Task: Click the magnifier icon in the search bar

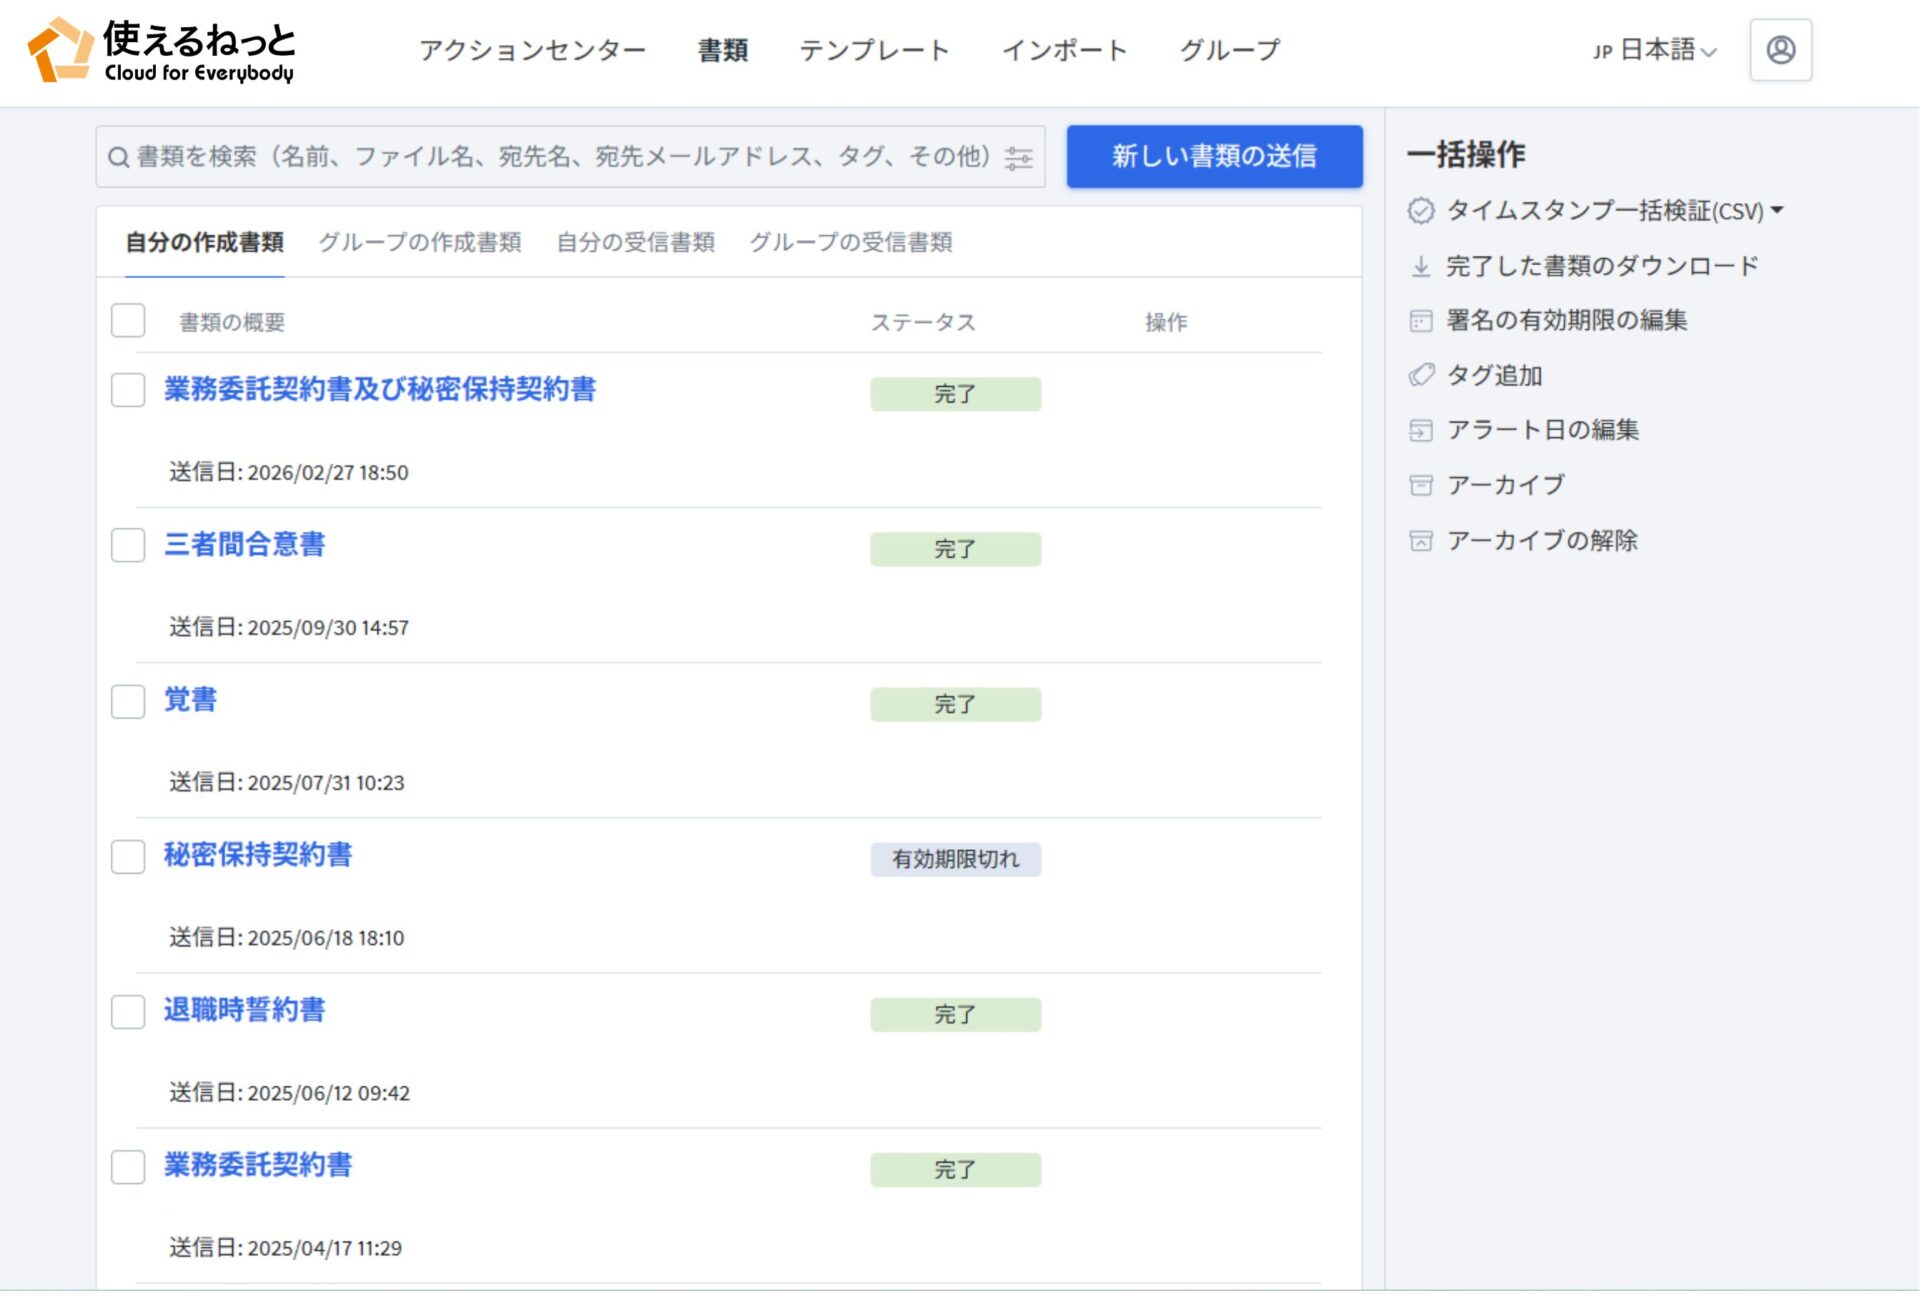Action: [x=117, y=157]
